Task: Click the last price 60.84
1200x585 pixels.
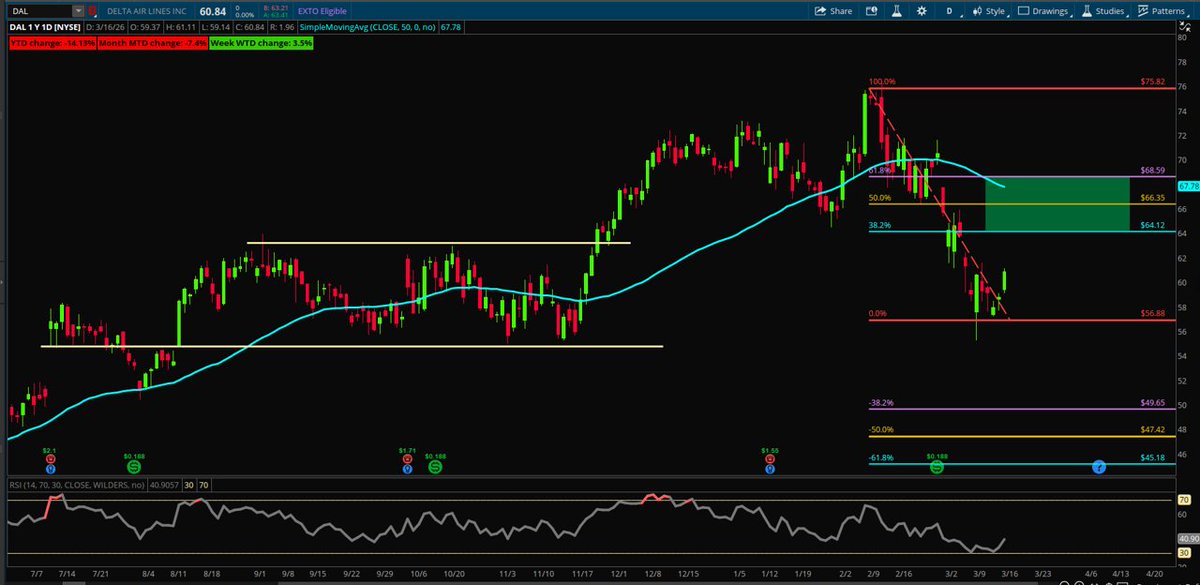Action: (x=211, y=10)
